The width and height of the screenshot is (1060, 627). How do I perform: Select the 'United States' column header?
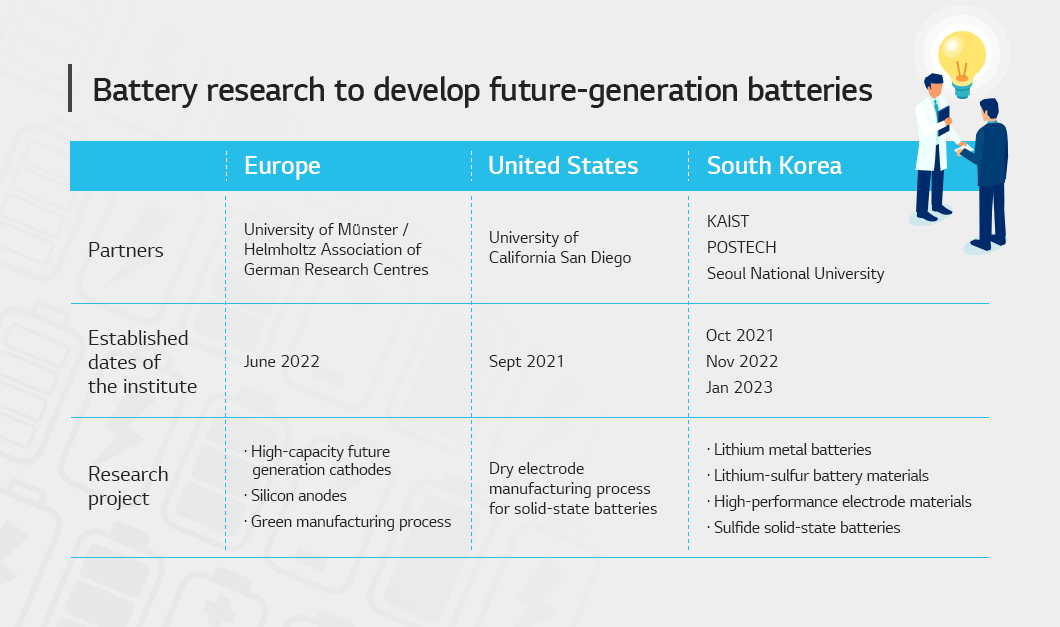pos(563,166)
